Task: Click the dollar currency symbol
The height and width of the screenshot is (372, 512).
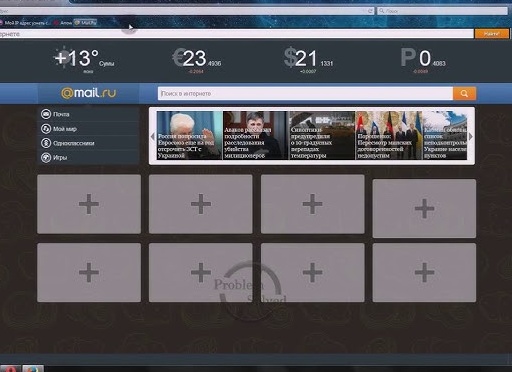Action: [x=290, y=57]
